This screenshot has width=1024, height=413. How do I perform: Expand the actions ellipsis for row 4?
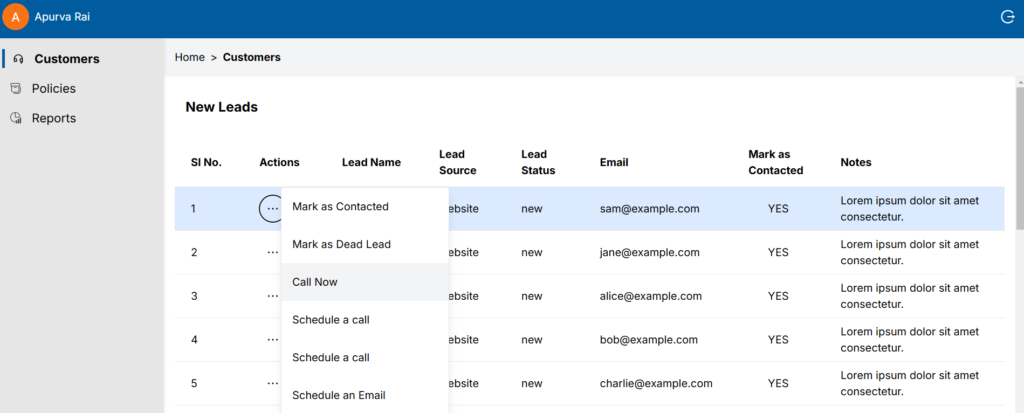click(x=272, y=340)
